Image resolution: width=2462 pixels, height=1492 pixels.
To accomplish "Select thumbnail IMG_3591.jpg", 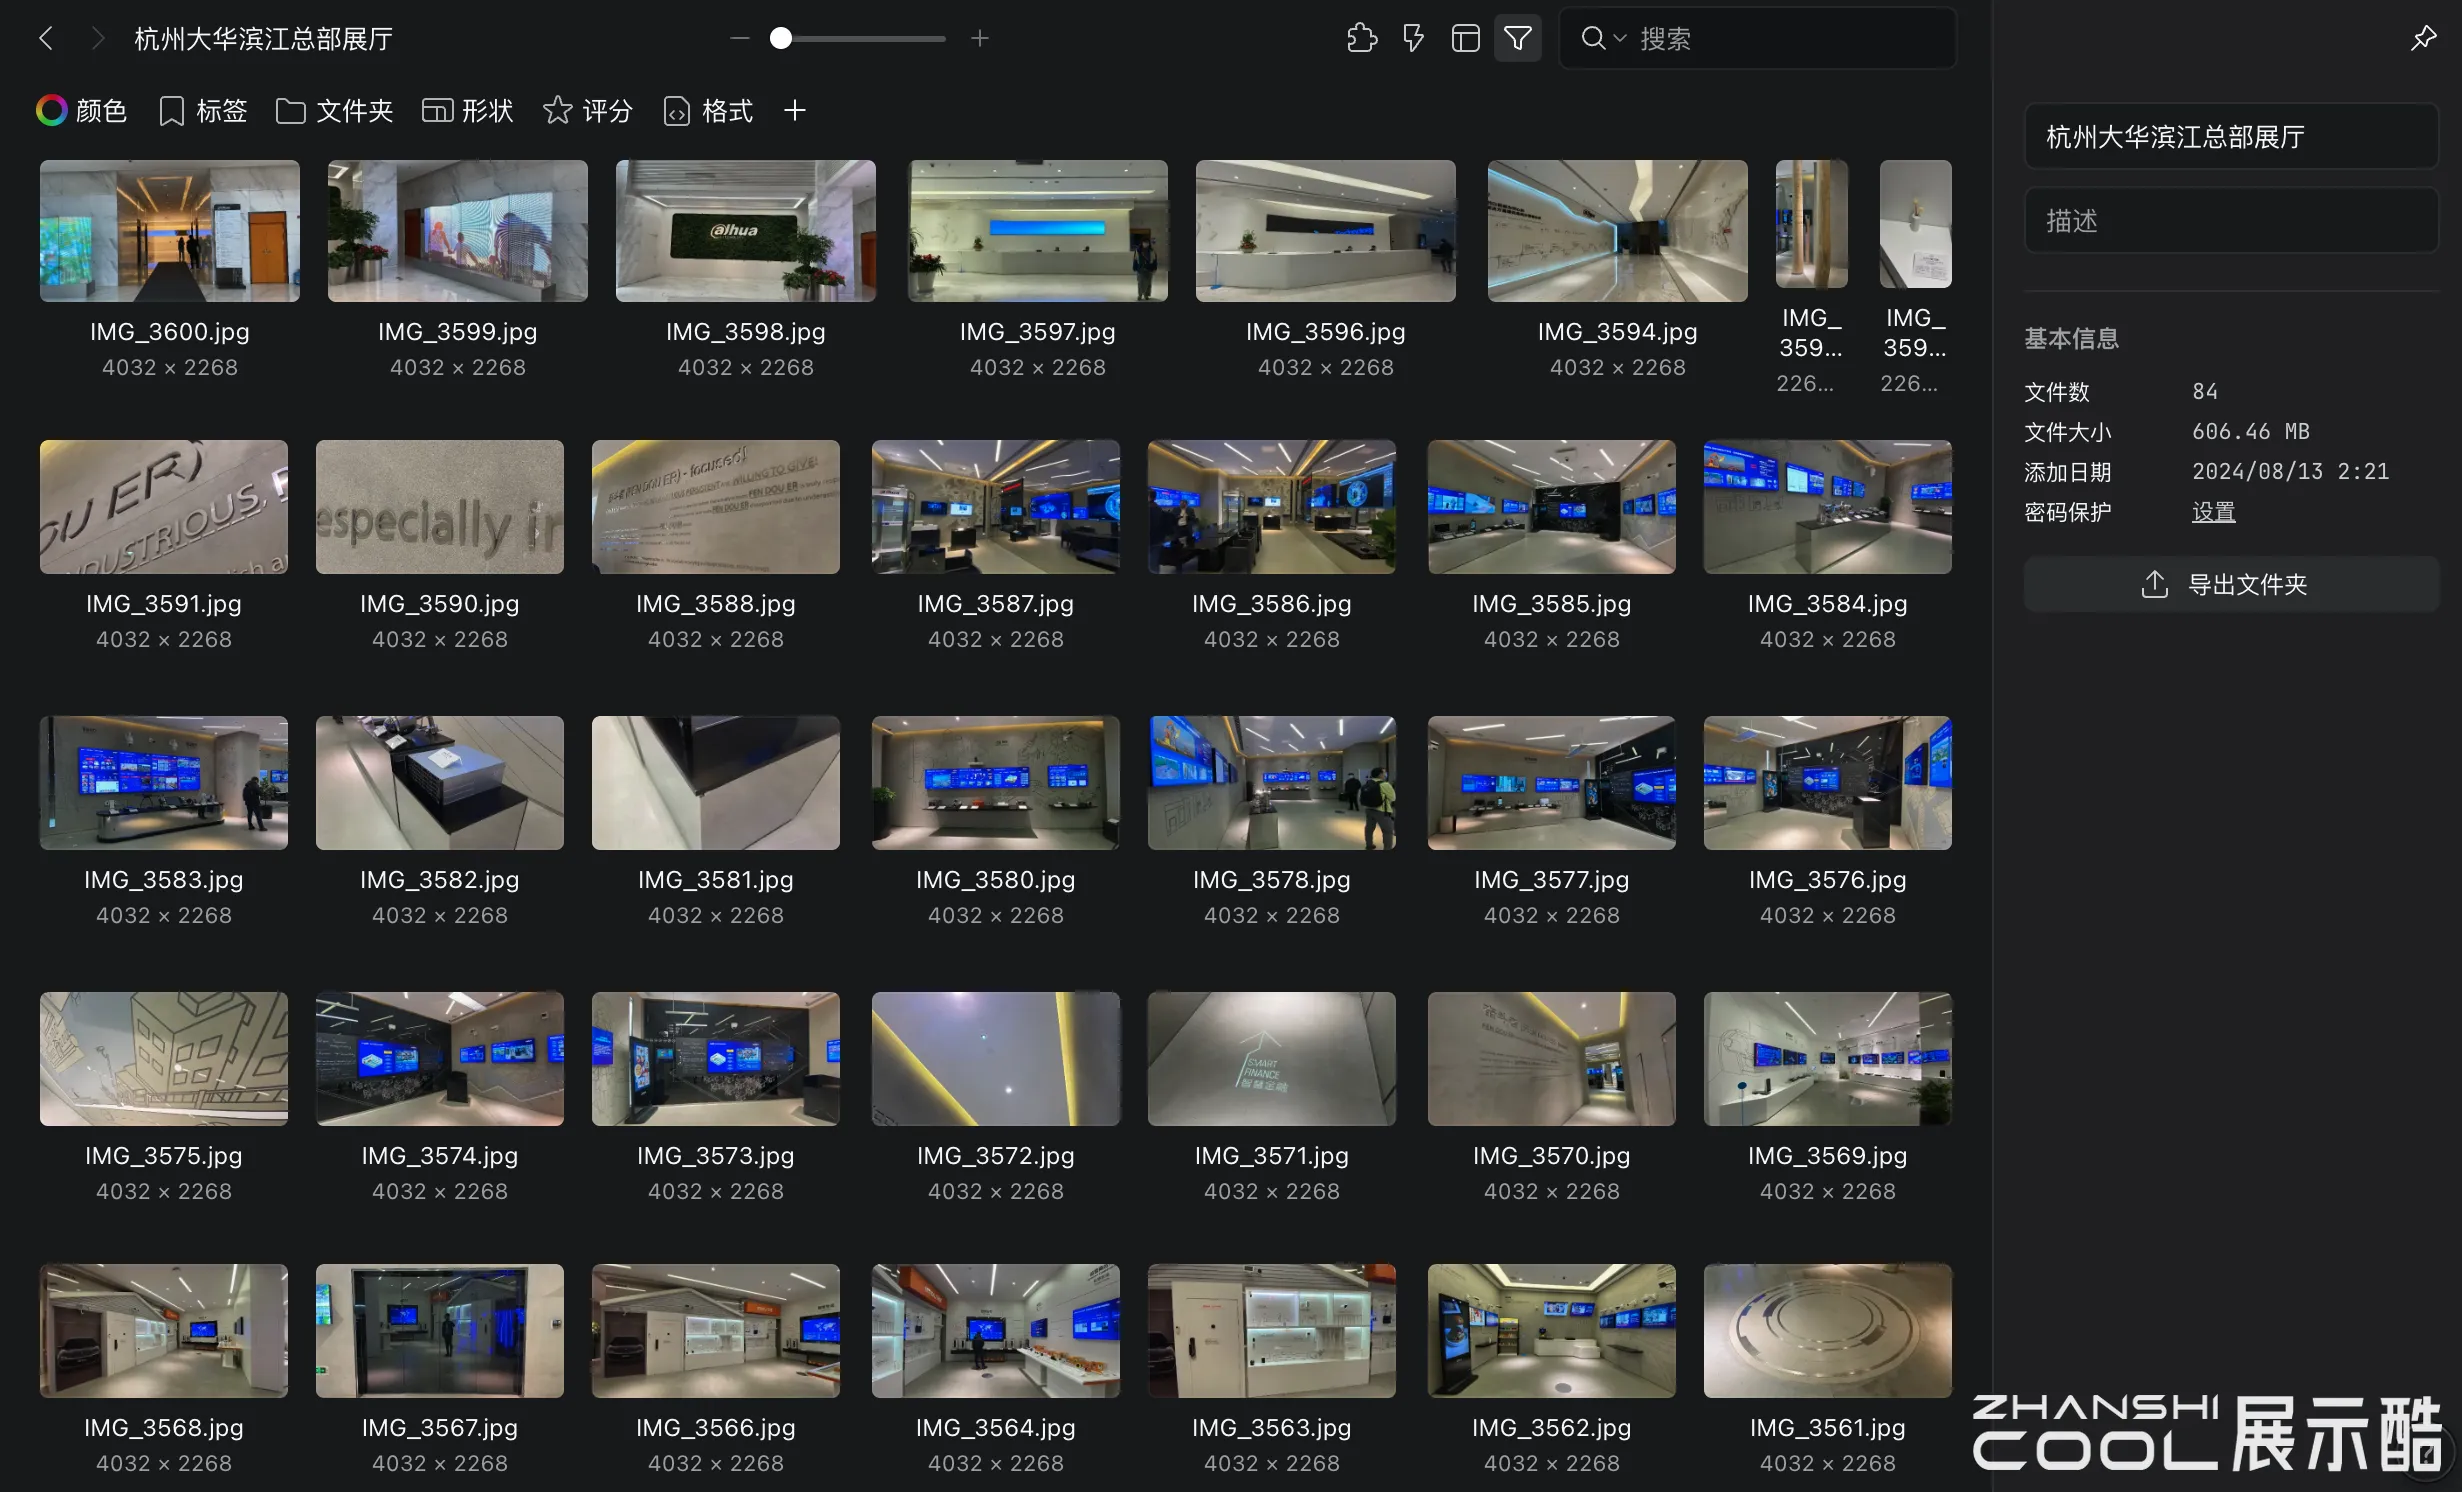I will [x=164, y=507].
